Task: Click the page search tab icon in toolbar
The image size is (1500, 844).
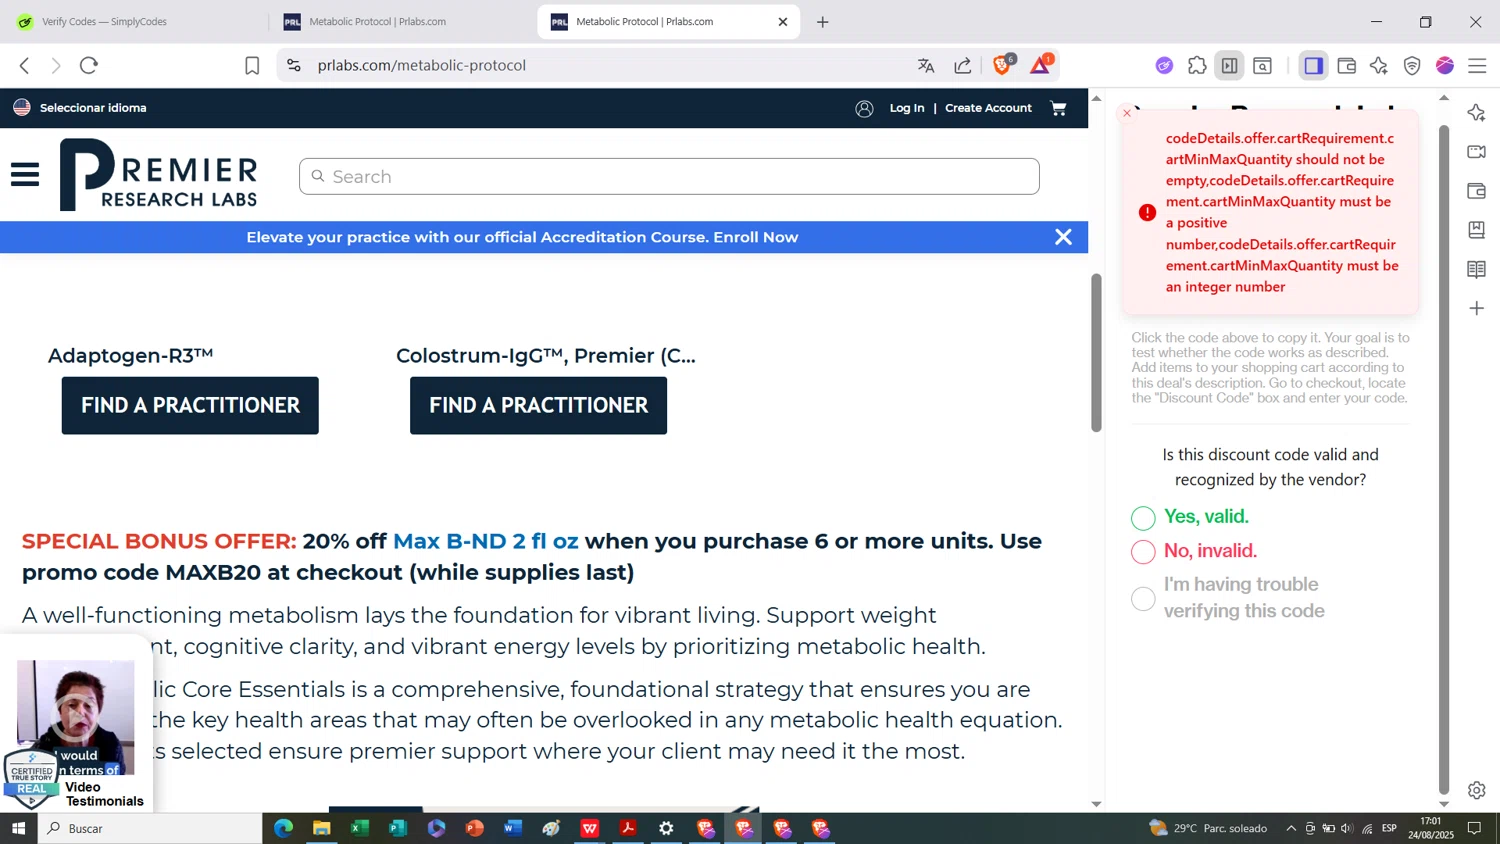Action: (1263, 65)
